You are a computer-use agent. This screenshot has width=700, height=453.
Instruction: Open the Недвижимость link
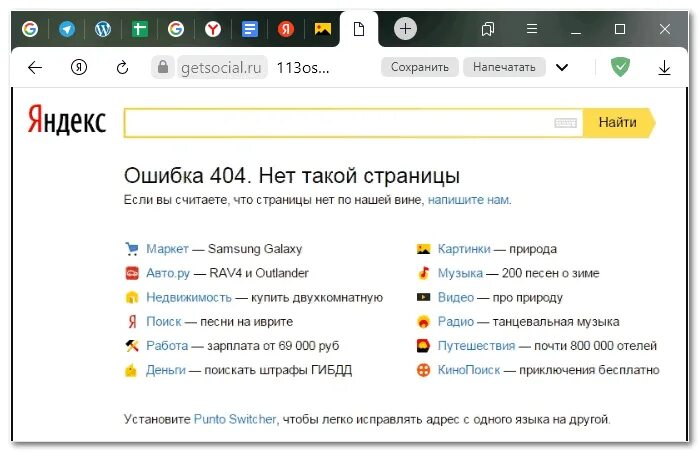[x=189, y=297]
